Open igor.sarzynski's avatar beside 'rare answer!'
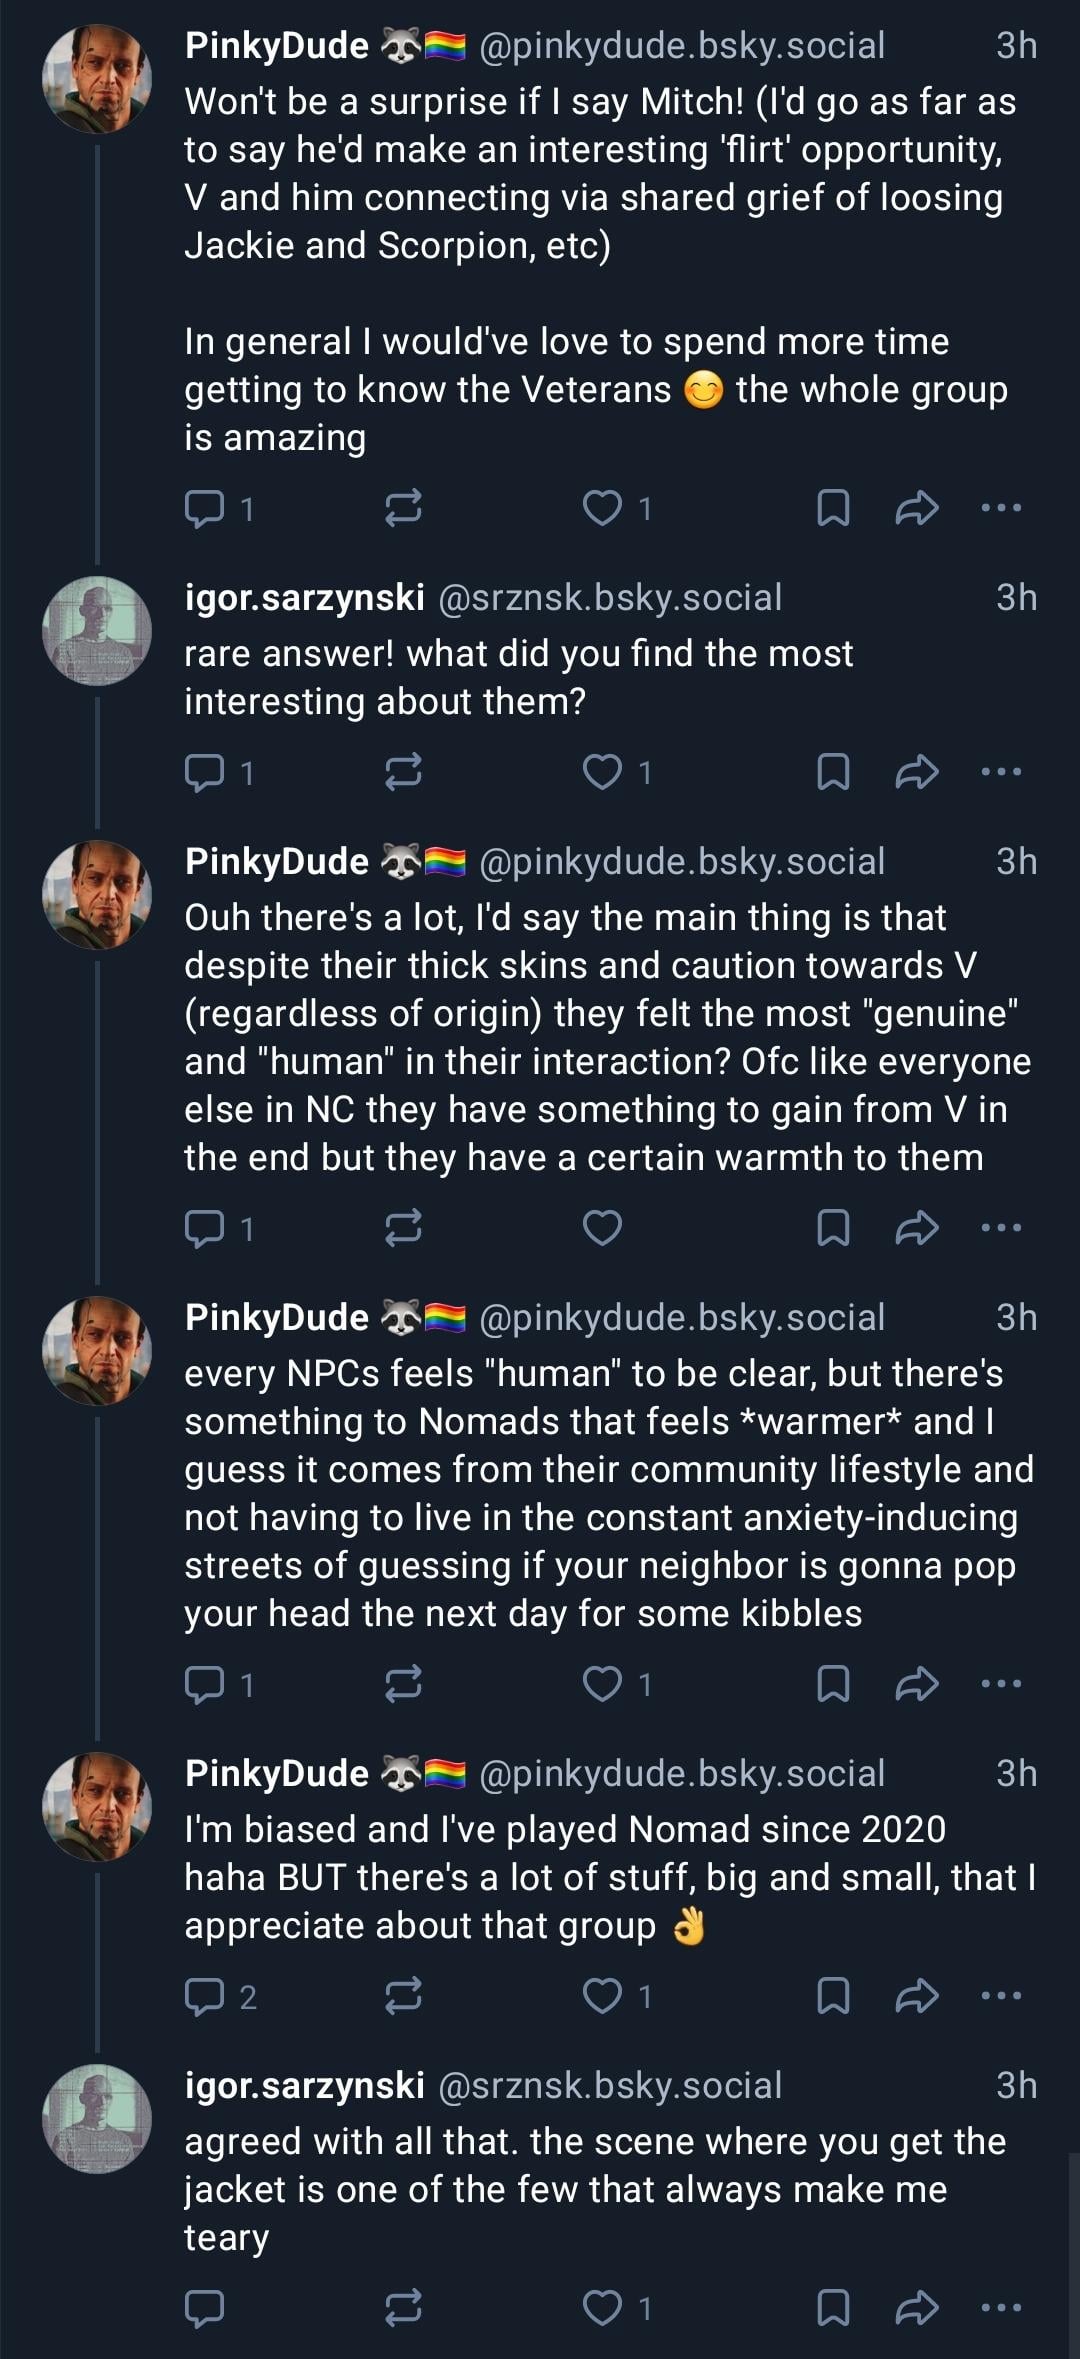The height and width of the screenshot is (2359, 1080). pyautogui.click(x=97, y=630)
